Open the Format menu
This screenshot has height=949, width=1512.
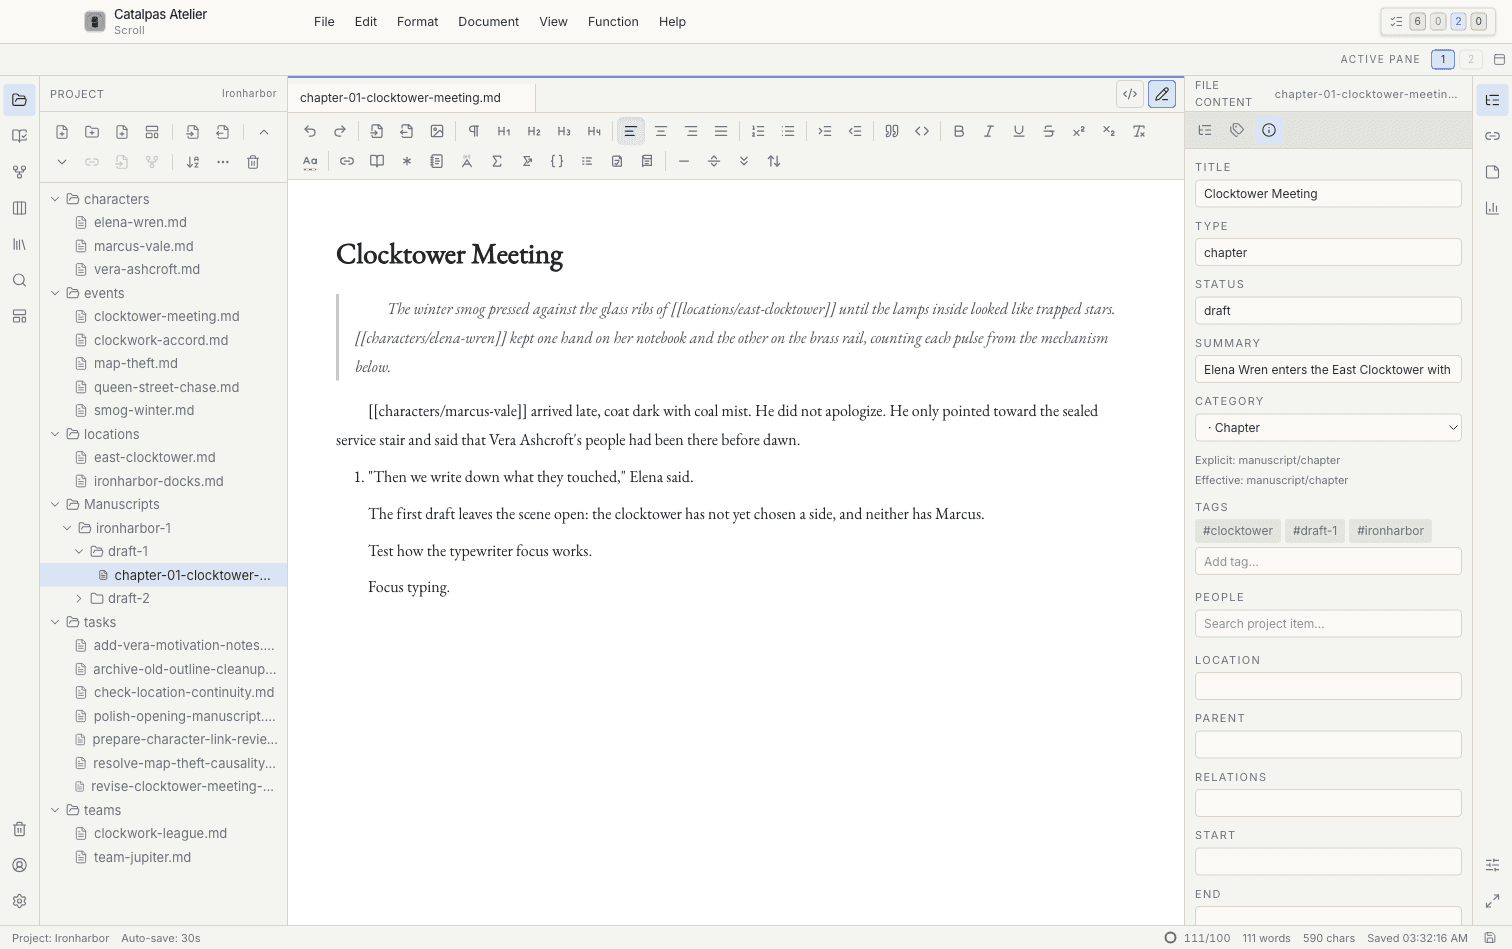point(417,21)
